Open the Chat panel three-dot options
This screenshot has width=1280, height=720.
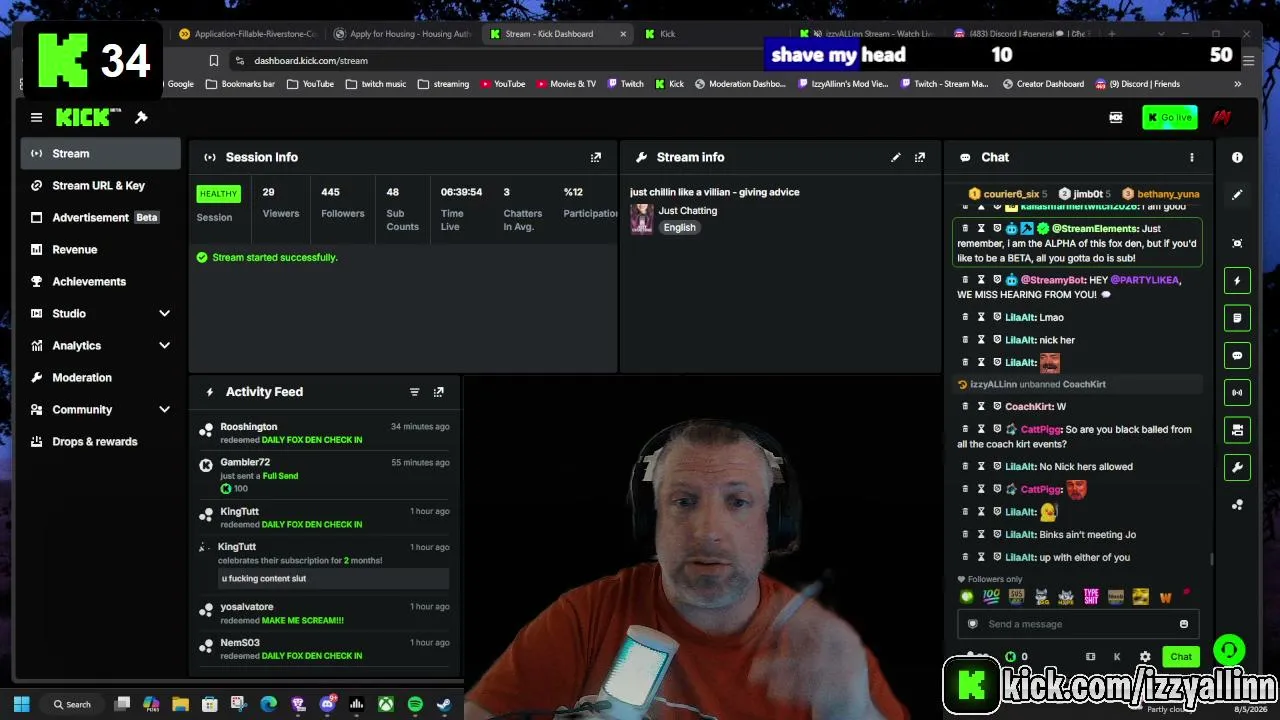click(1191, 157)
